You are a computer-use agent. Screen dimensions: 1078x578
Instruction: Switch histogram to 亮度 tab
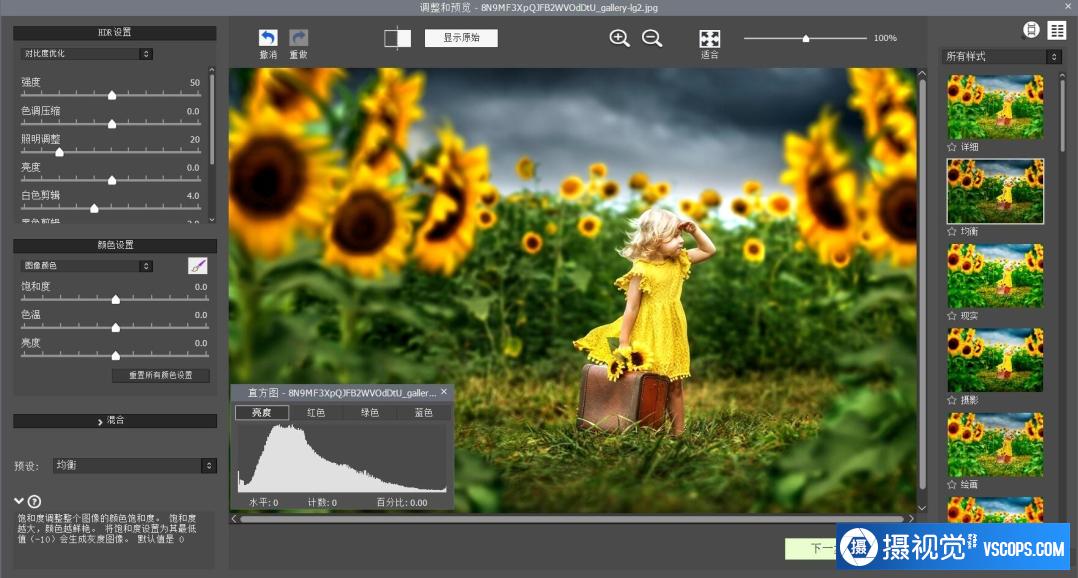click(x=261, y=412)
